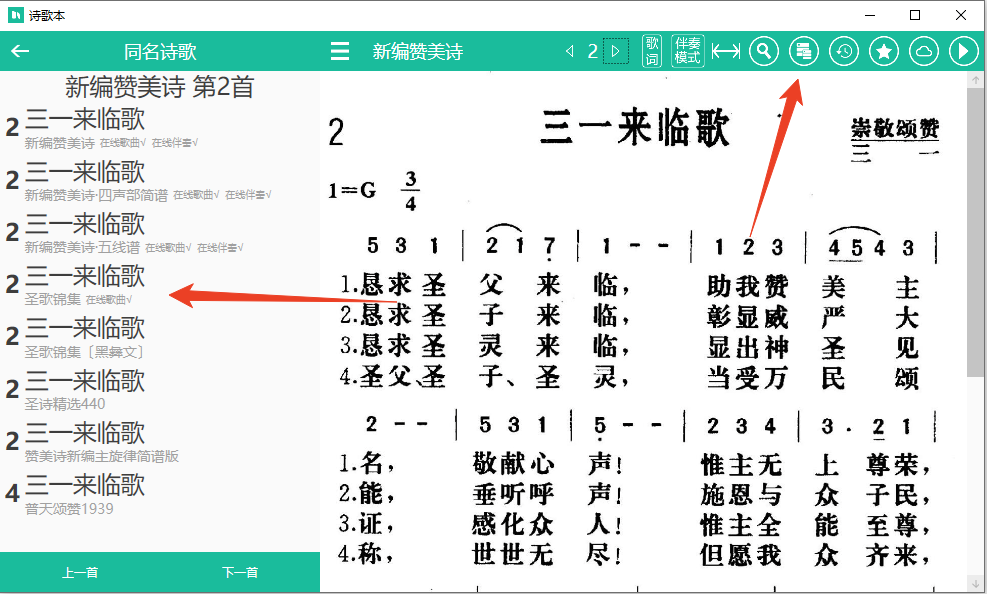Go to previous hymn number with left triangle
The width and height of the screenshot is (987, 594).
click(570, 52)
